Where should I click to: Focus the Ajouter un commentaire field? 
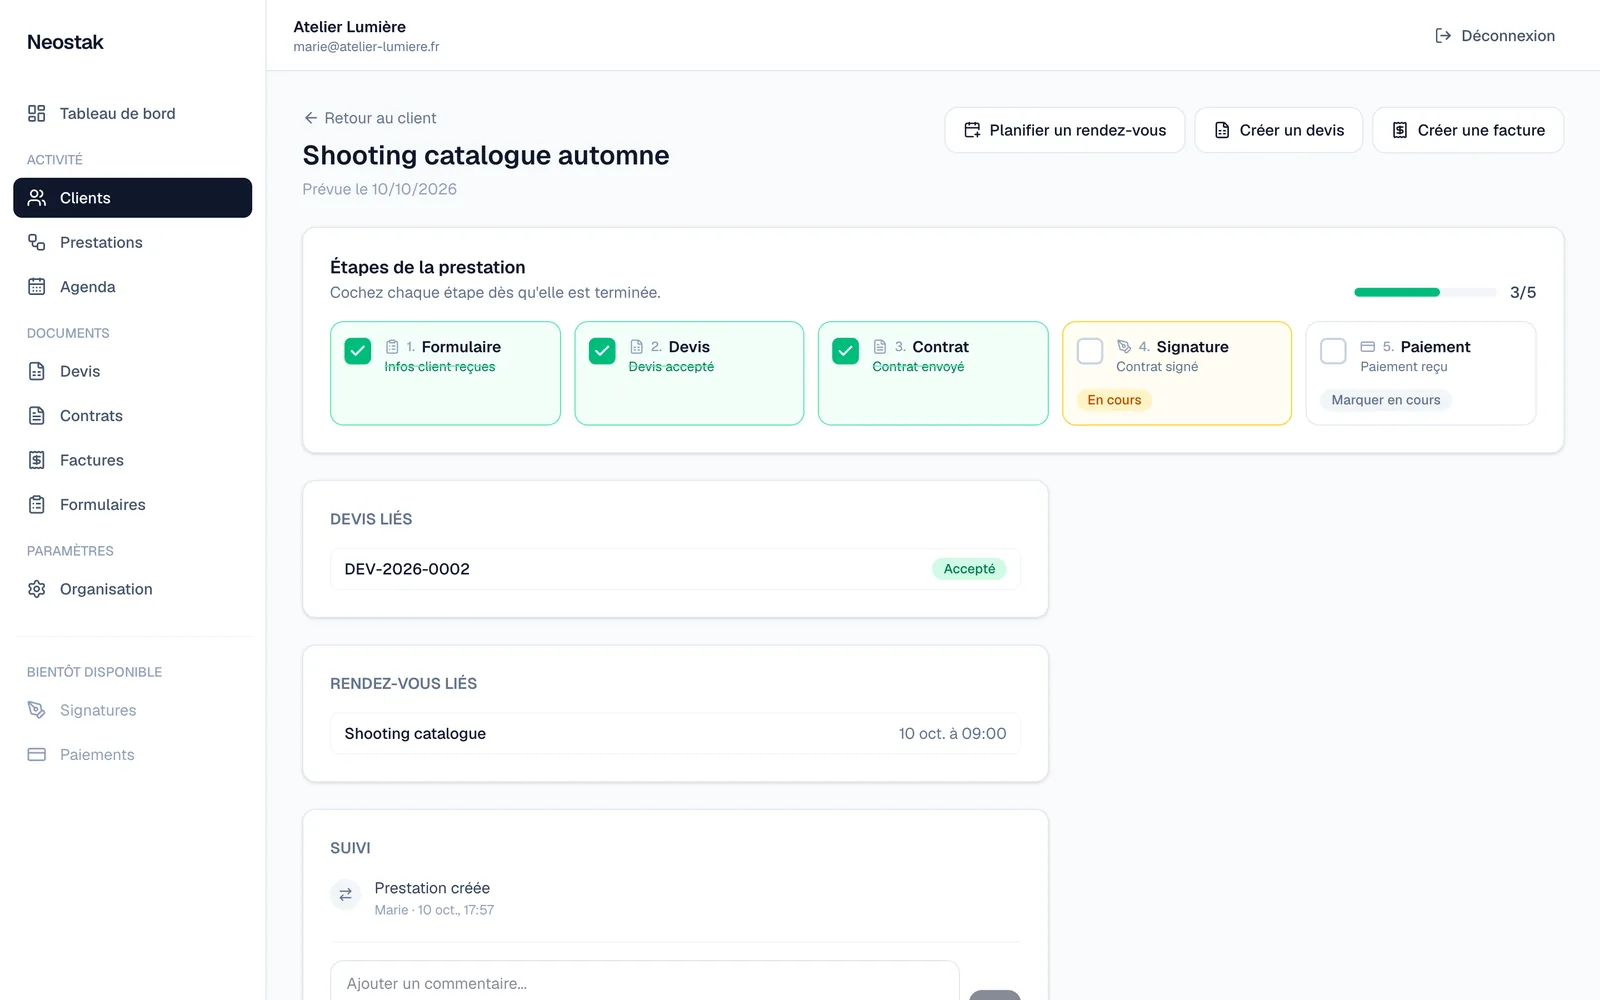point(645,983)
